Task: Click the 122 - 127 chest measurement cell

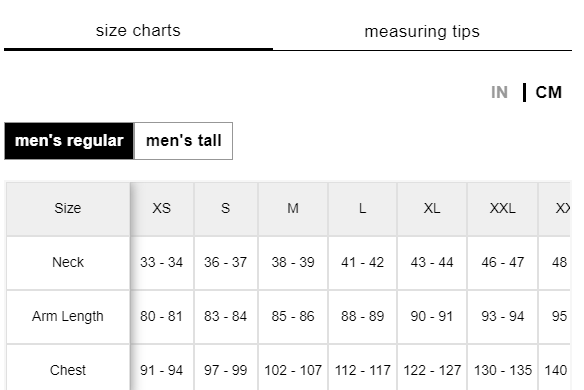Action: click(432, 370)
